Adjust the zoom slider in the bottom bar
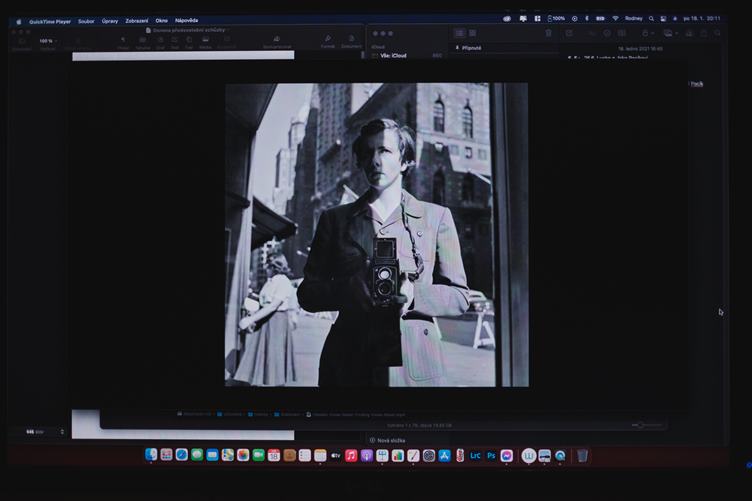The height and width of the screenshot is (501, 752). click(646, 425)
